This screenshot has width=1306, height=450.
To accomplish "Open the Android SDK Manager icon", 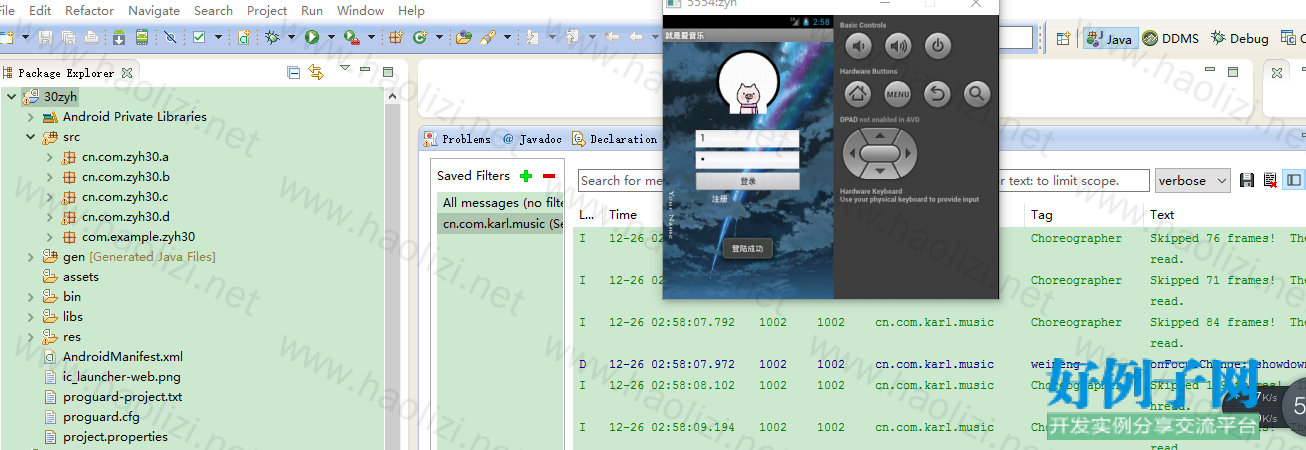I will pos(118,37).
